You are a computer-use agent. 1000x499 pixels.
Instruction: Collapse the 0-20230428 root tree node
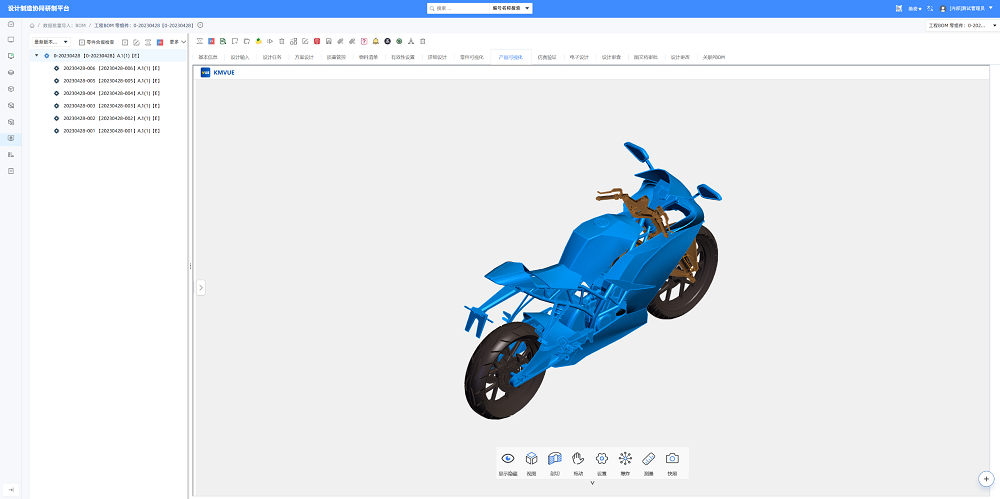[x=36, y=56]
